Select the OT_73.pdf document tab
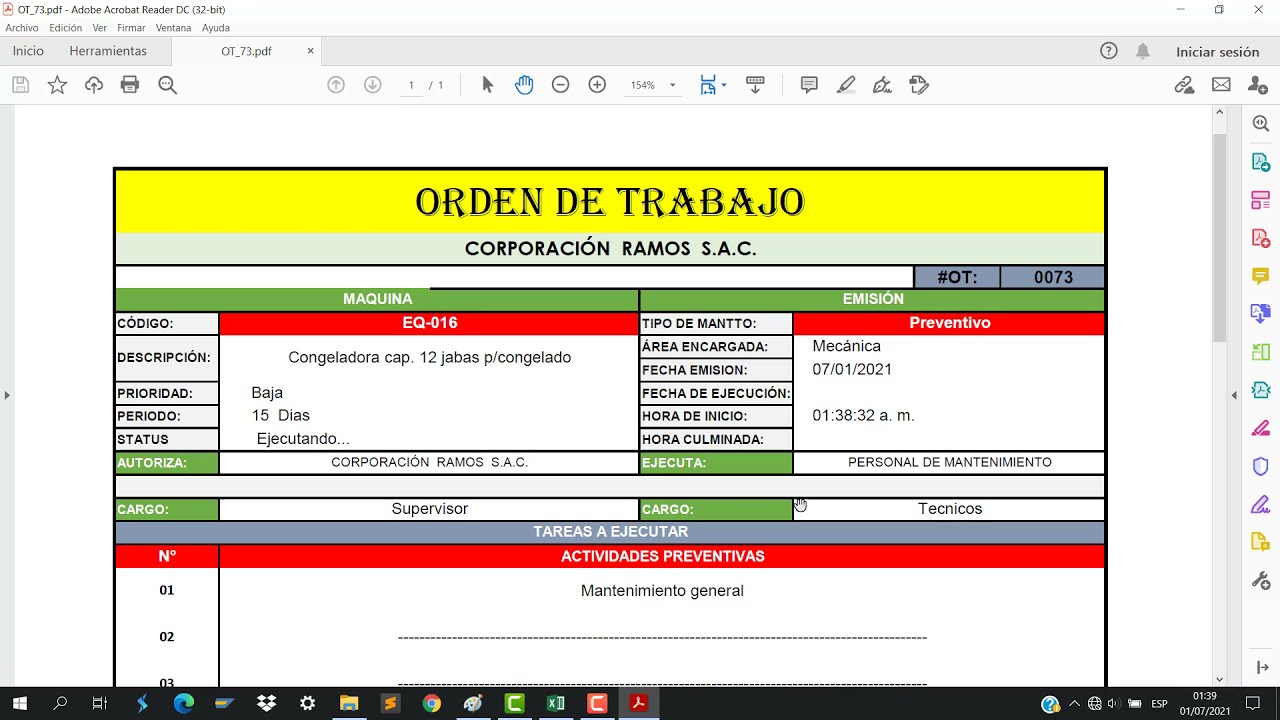The height and width of the screenshot is (720, 1280). click(246, 51)
